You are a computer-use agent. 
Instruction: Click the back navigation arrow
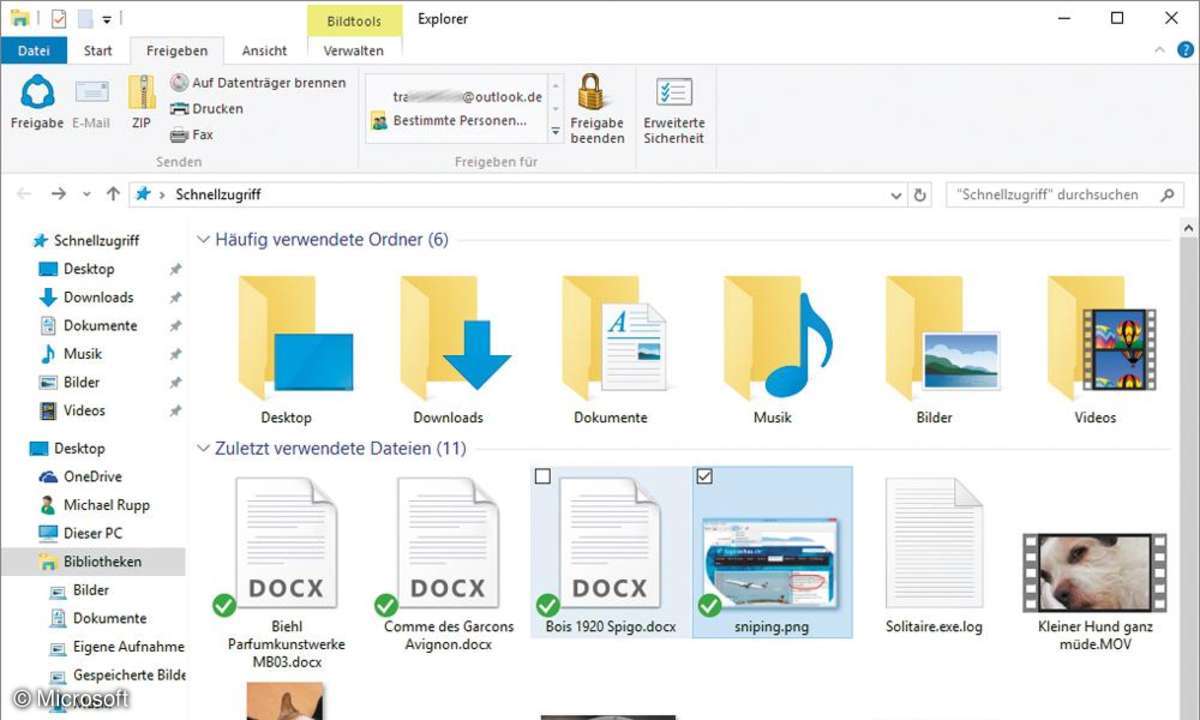pyautogui.click(x=24, y=194)
